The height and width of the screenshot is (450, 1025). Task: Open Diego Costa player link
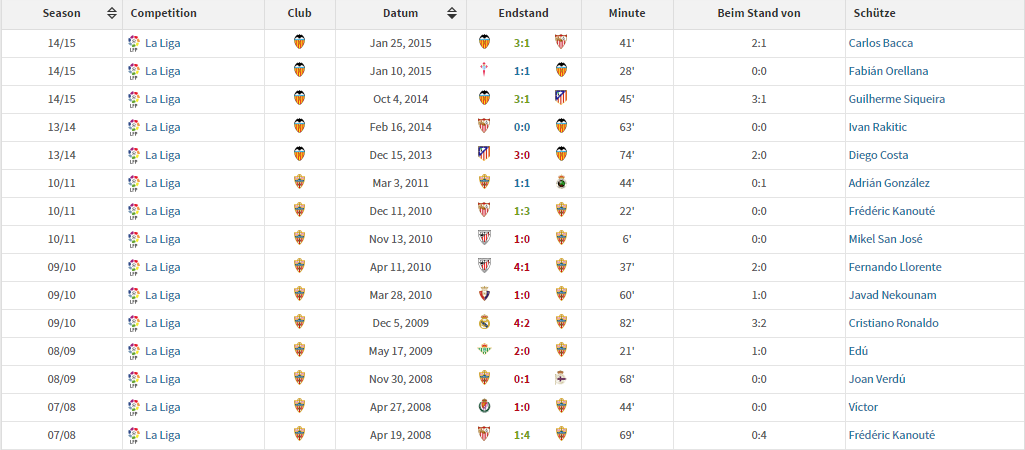pyautogui.click(x=878, y=155)
